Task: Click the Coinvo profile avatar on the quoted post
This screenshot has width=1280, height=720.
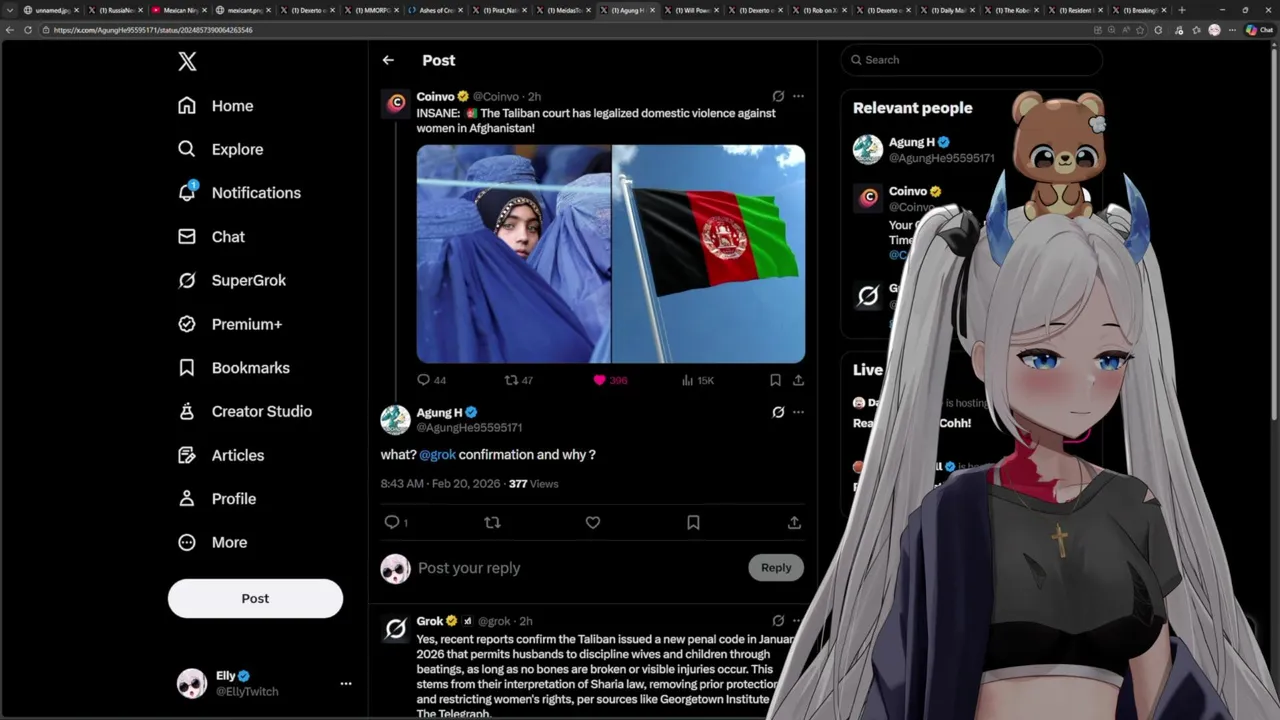Action: click(x=396, y=103)
